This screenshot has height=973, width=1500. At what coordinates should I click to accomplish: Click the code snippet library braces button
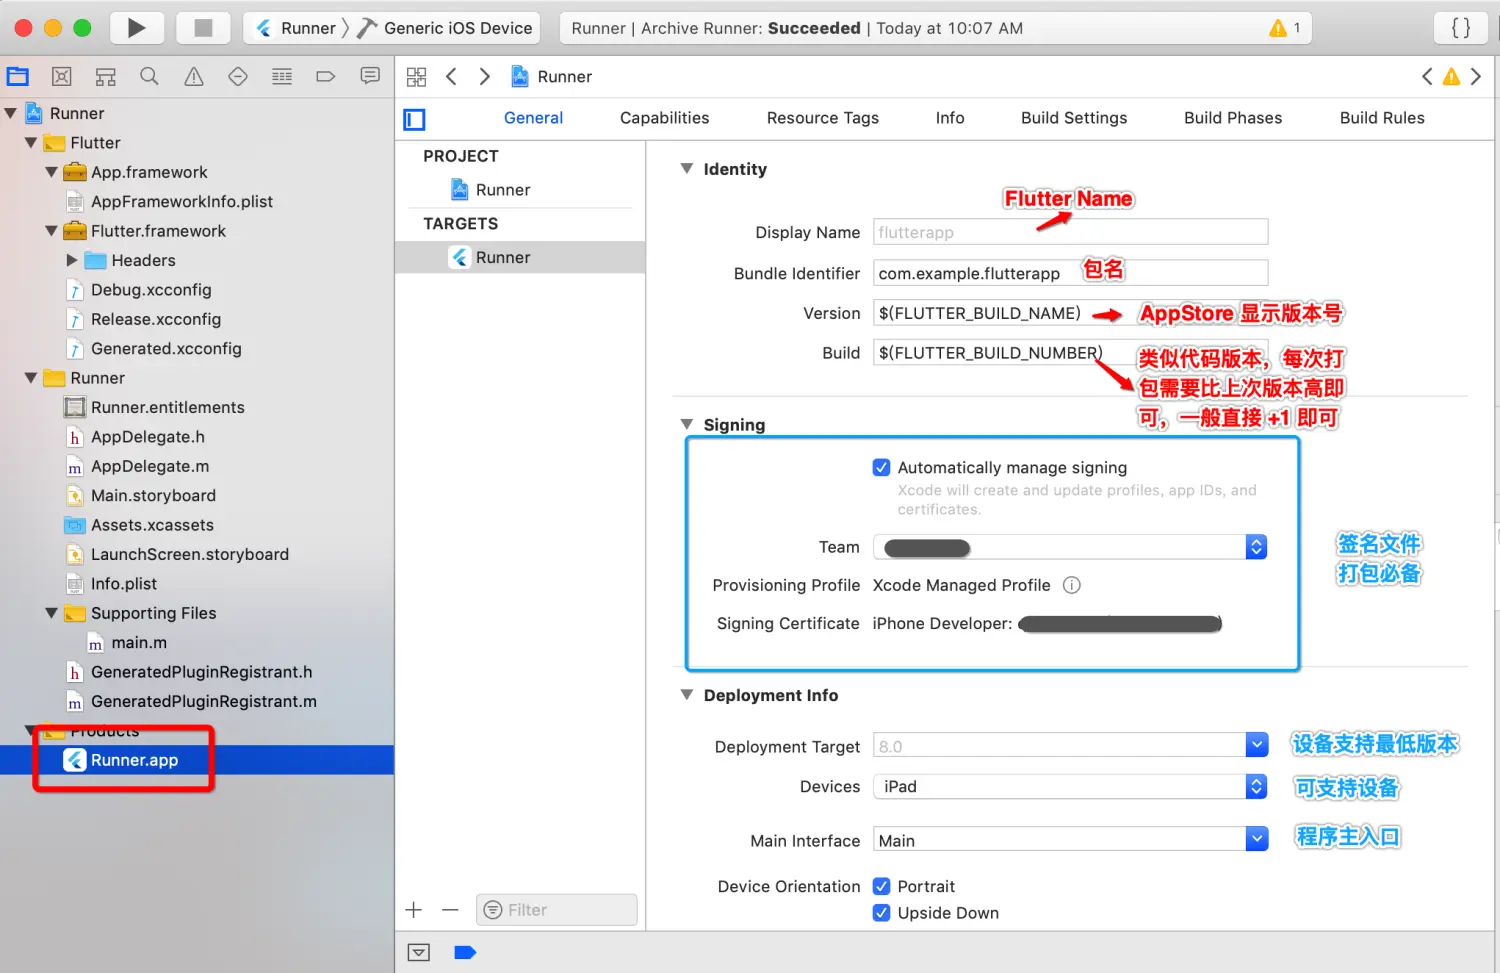pyautogui.click(x=1461, y=28)
